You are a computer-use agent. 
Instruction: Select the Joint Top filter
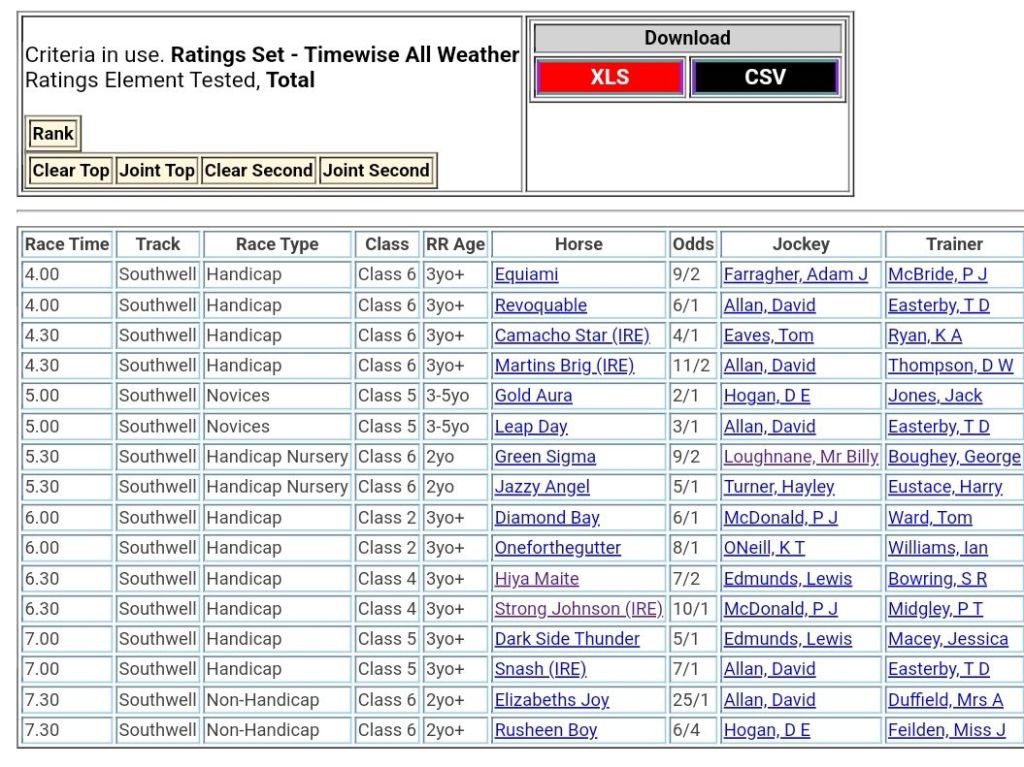(157, 171)
